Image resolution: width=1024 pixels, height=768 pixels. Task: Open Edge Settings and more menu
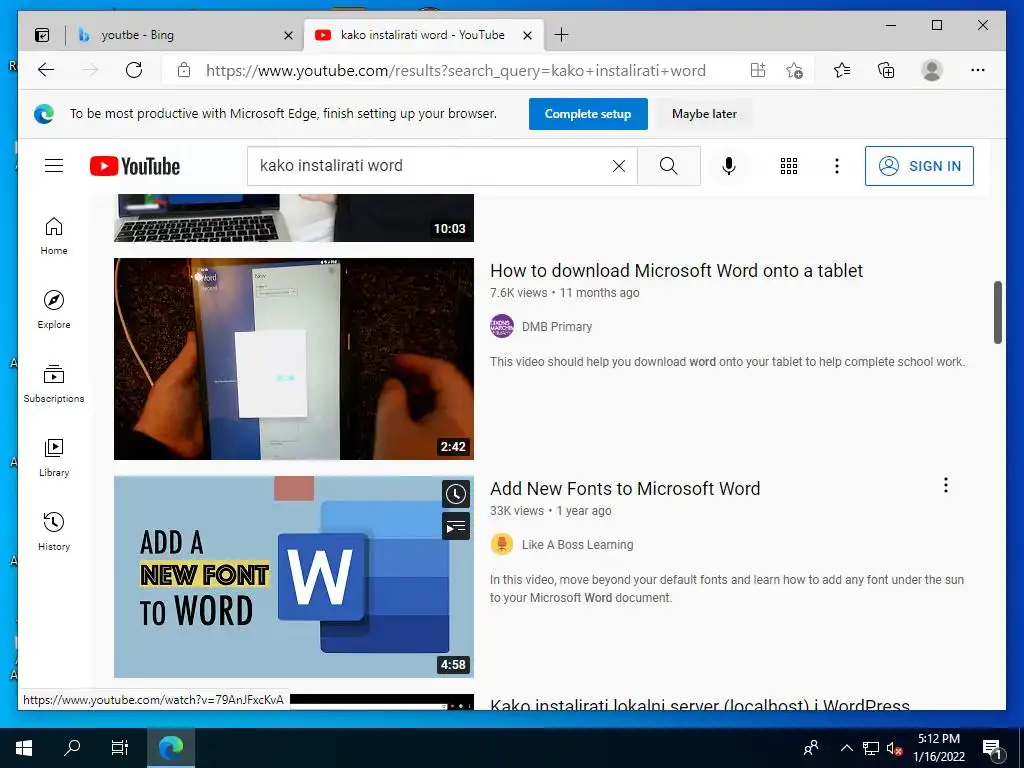coord(978,70)
